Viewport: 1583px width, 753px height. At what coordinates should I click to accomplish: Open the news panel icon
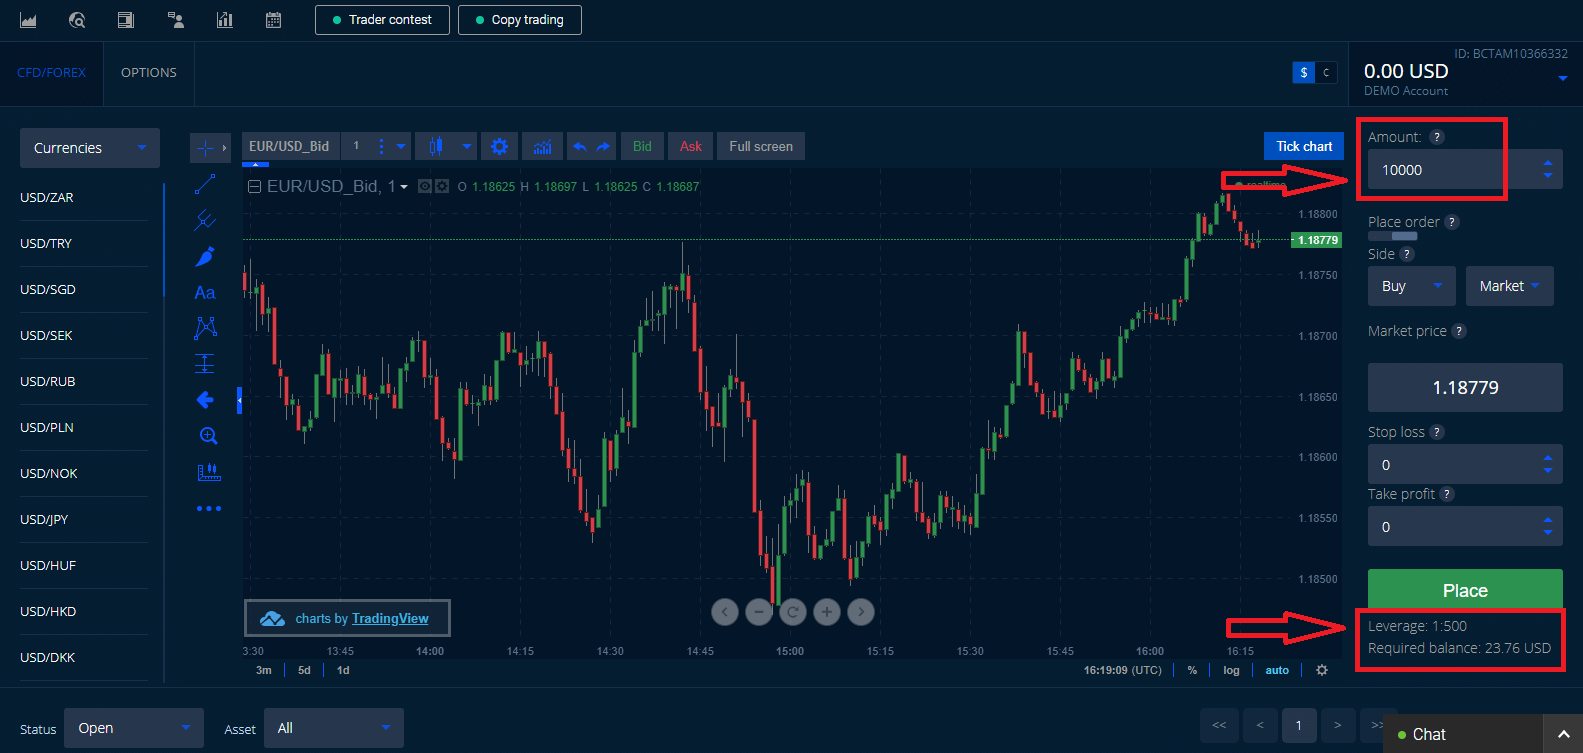[126, 20]
